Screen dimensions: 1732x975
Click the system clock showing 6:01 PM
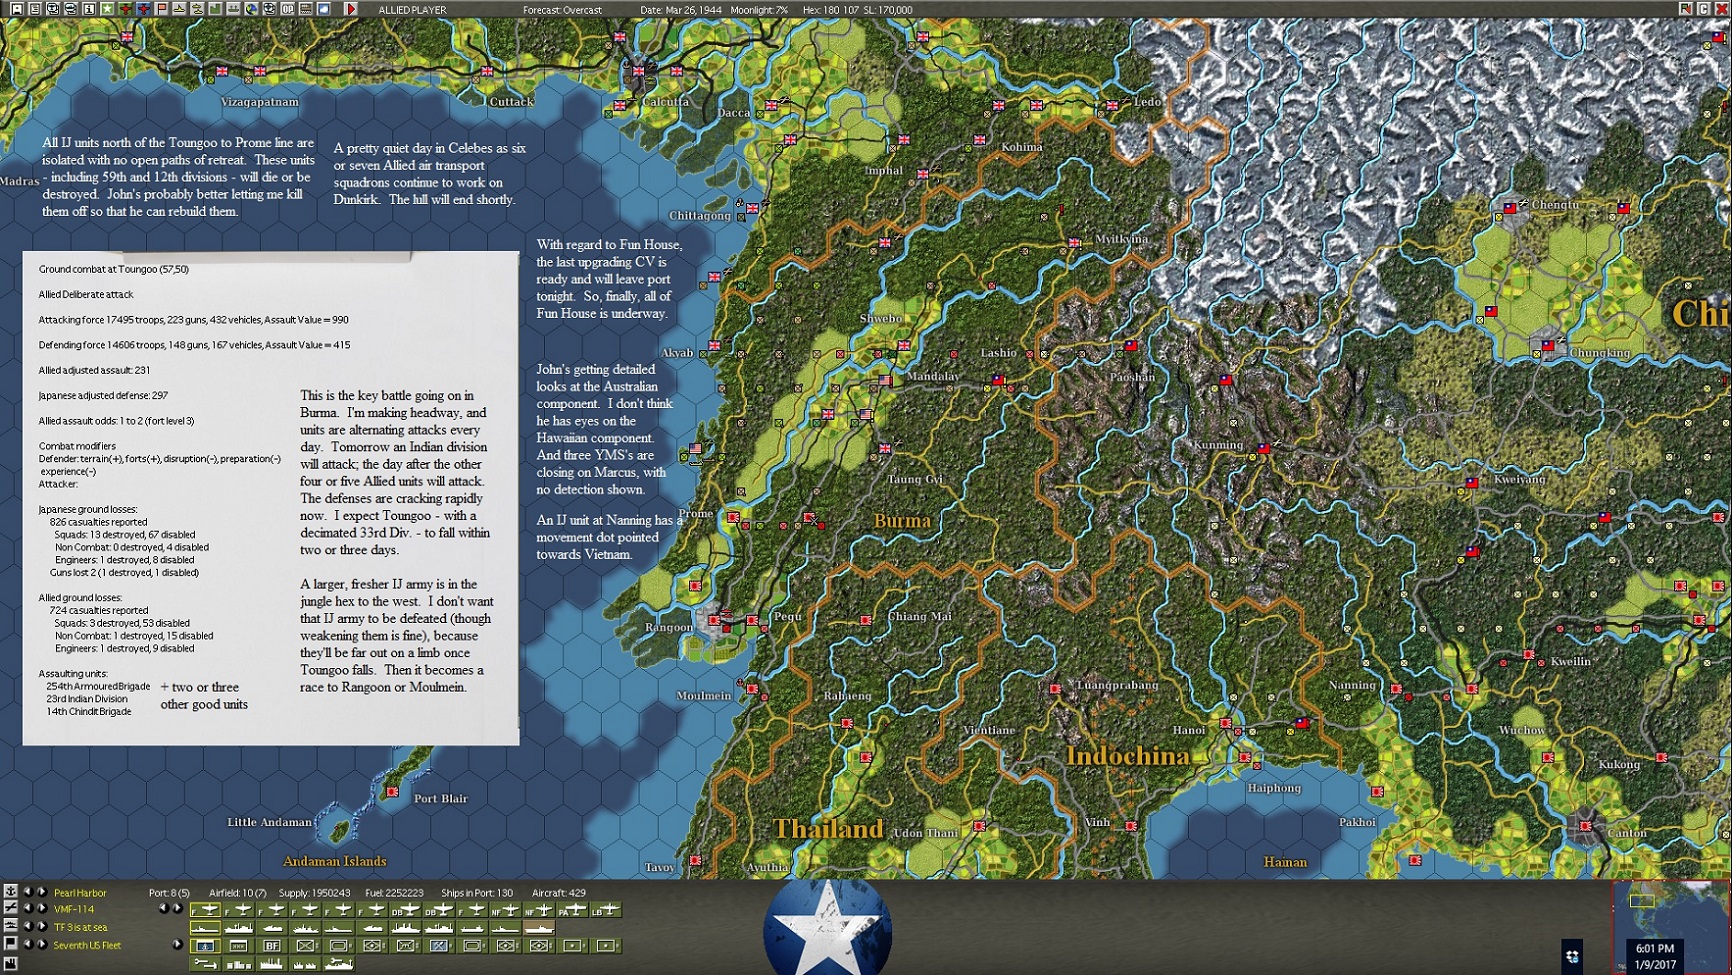1655,948
